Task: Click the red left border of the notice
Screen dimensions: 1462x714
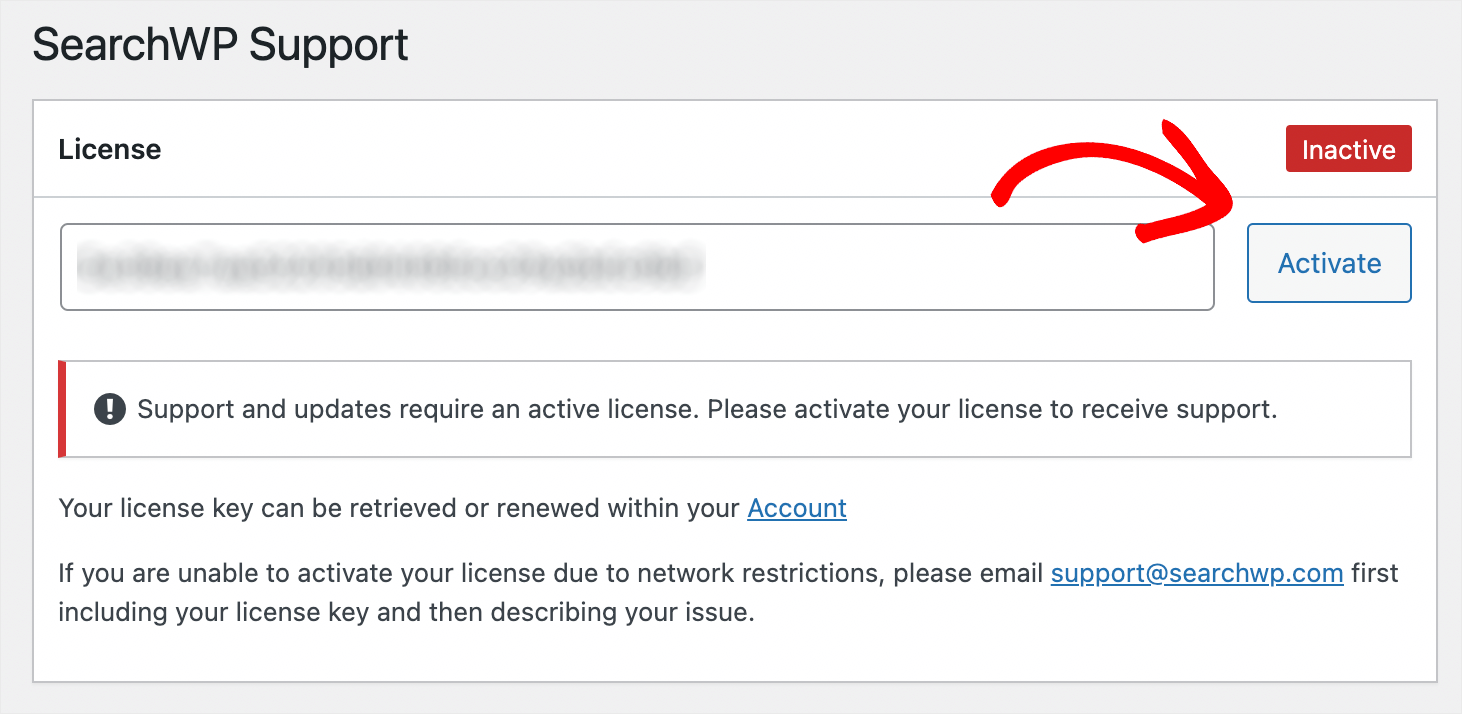Action: tap(63, 409)
